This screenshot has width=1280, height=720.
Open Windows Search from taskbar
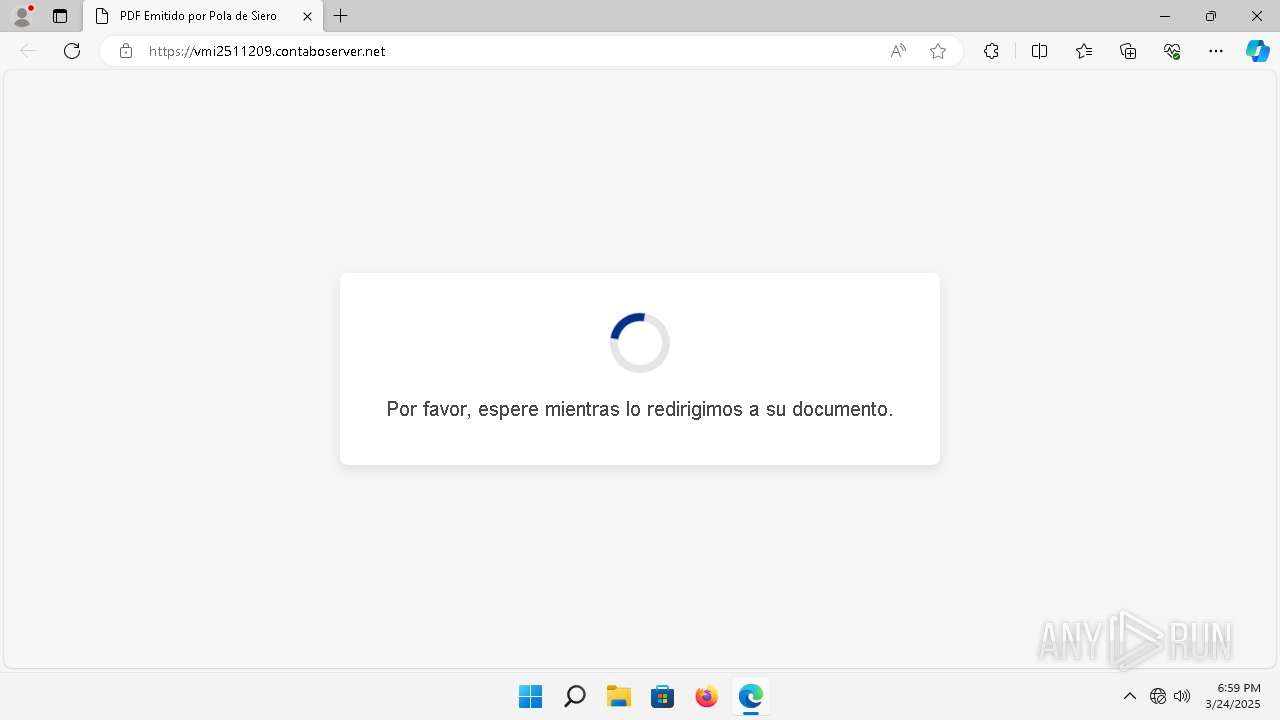(x=574, y=696)
